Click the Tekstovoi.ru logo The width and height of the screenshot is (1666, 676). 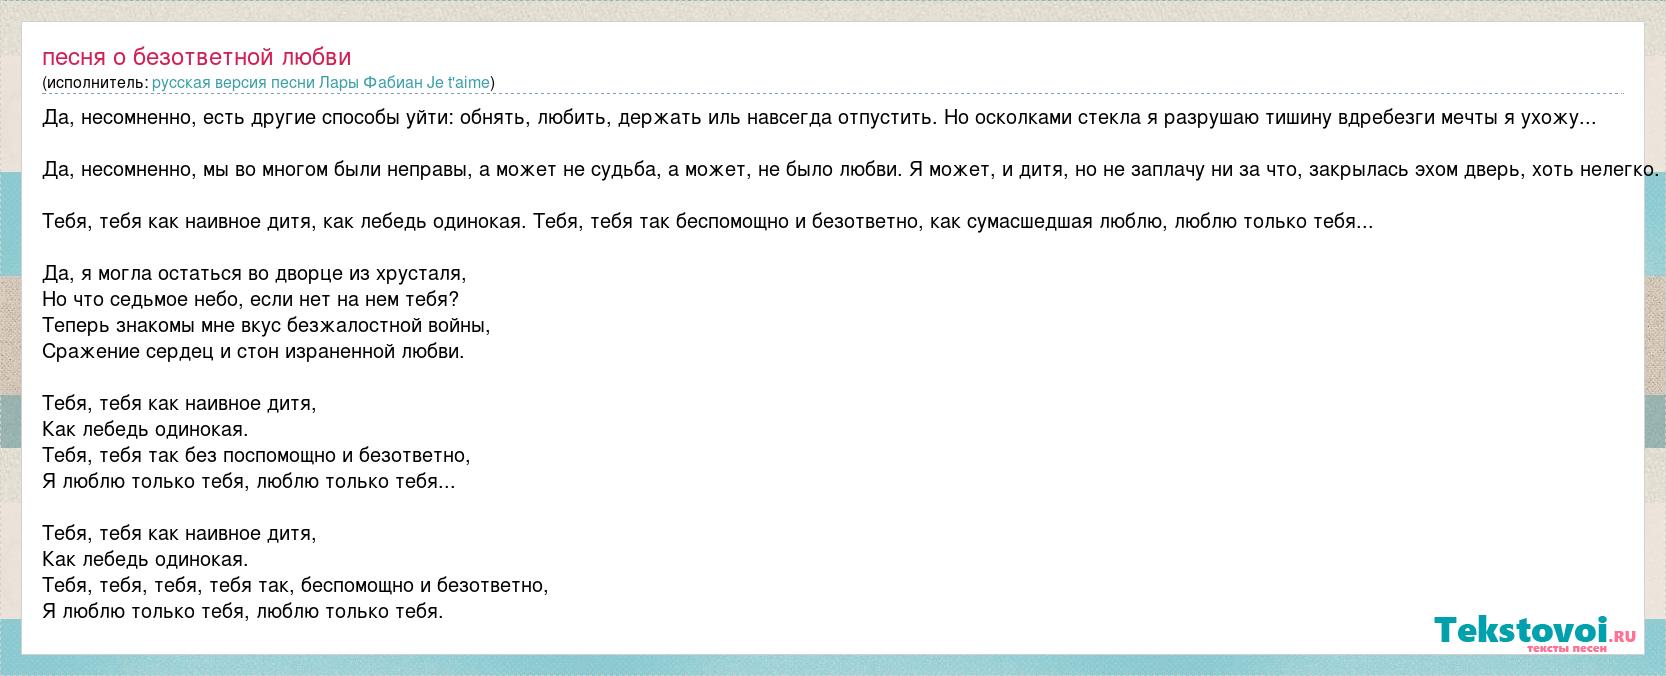(x=1534, y=630)
